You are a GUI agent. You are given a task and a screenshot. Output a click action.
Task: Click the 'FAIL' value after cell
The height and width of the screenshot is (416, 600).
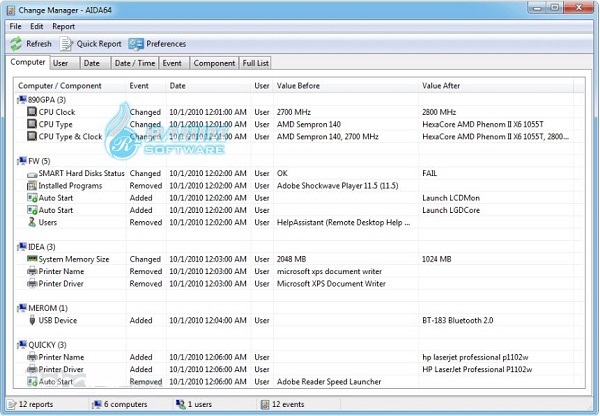pos(429,173)
